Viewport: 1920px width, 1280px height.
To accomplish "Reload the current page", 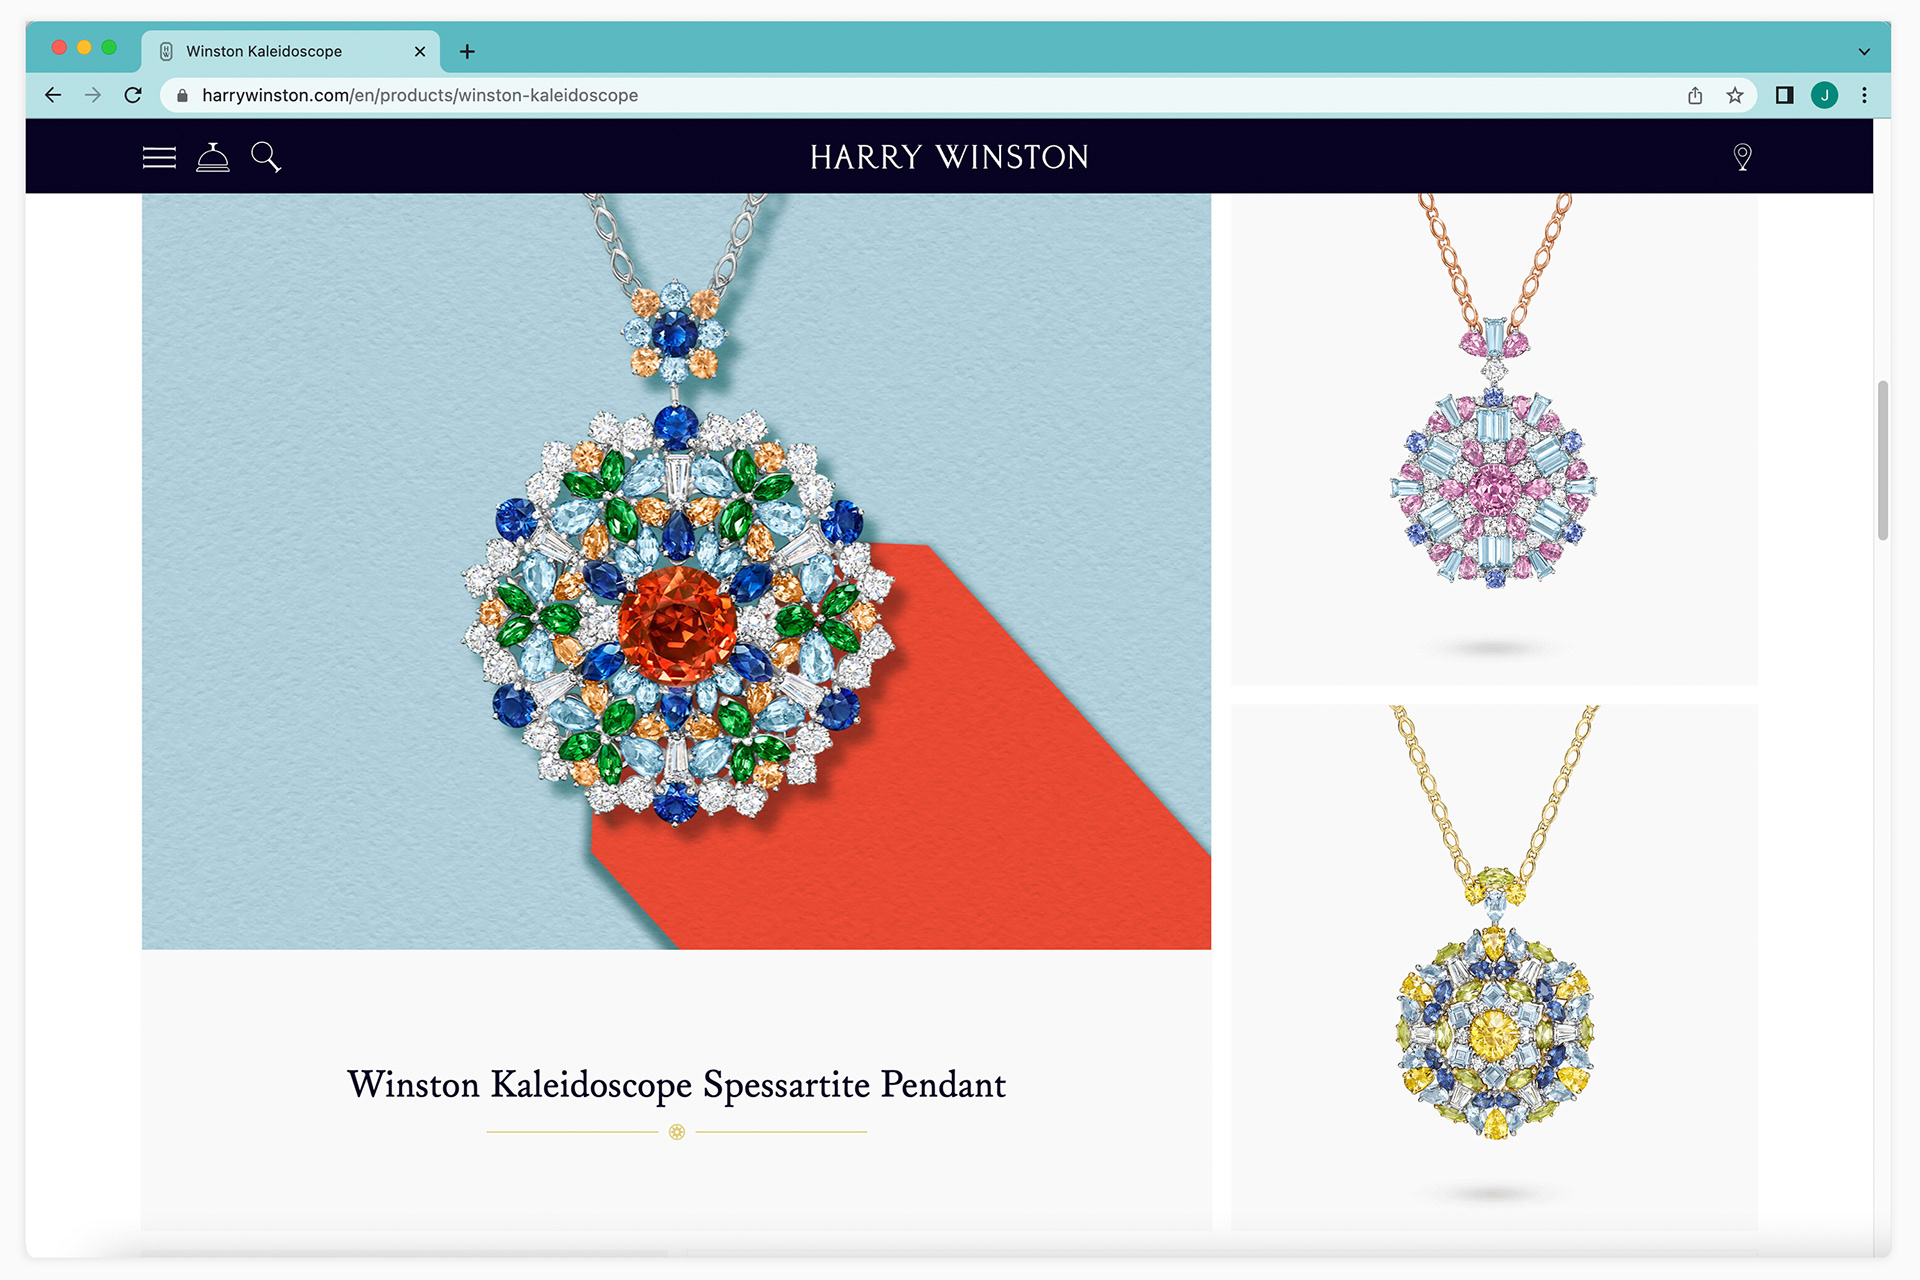I will tap(133, 95).
